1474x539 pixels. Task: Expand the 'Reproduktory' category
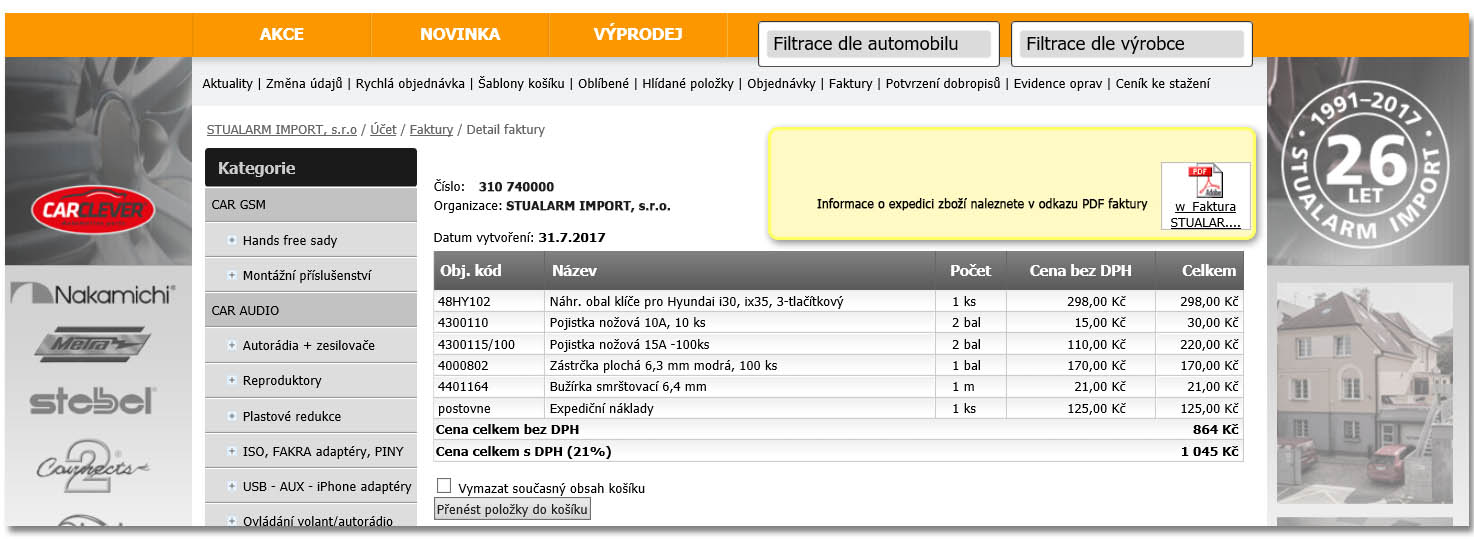231,380
